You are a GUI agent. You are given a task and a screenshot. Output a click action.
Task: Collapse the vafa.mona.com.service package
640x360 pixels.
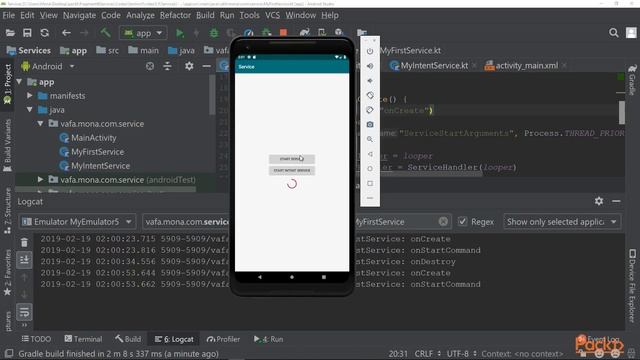(x=40, y=124)
